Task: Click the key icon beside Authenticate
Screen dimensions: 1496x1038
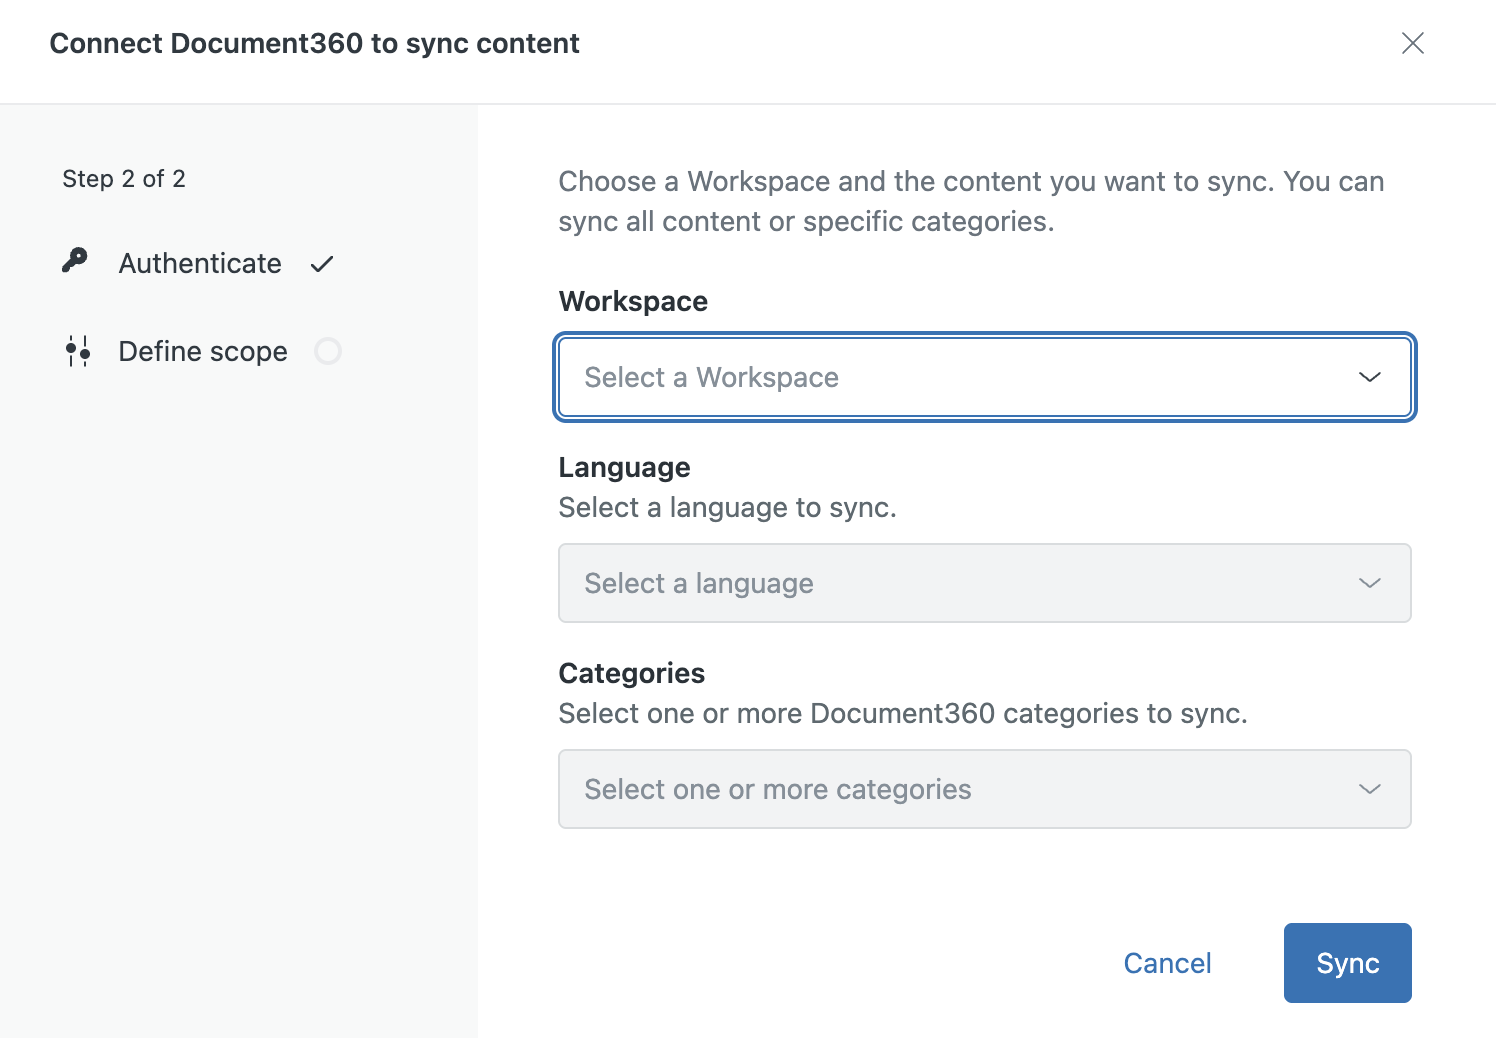Action: click(75, 262)
